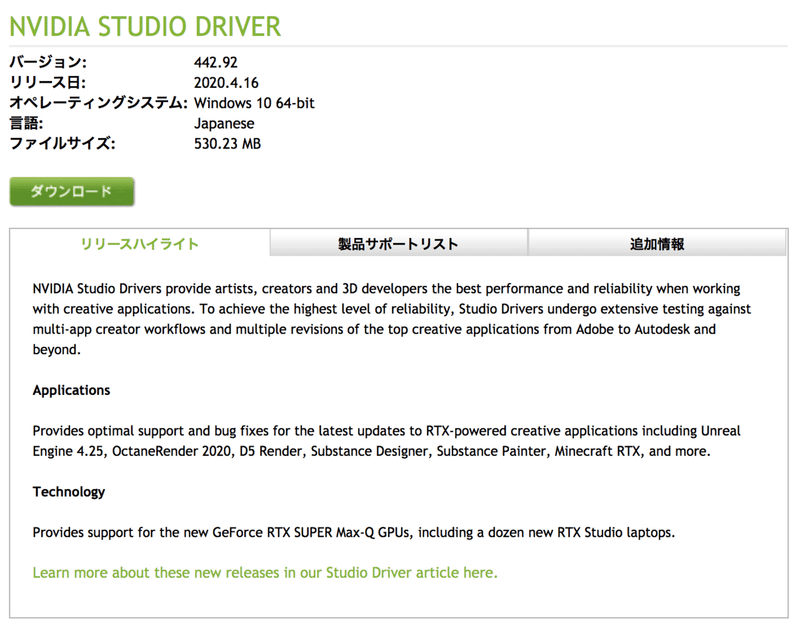Click the line starting 'NVIDIA Studio Drivers provide'
The image size is (800, 634).
[386, 289]
